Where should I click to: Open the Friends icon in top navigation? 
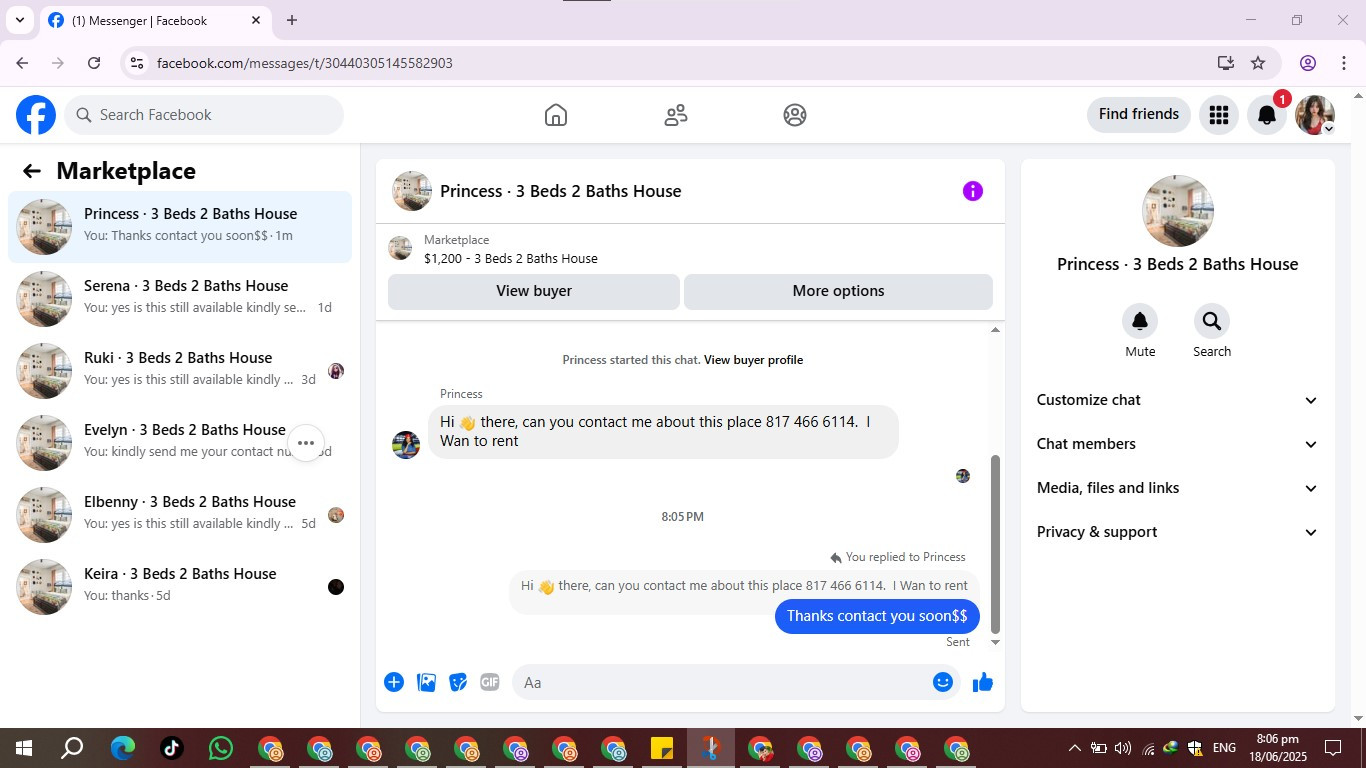(x=676, y=115)
